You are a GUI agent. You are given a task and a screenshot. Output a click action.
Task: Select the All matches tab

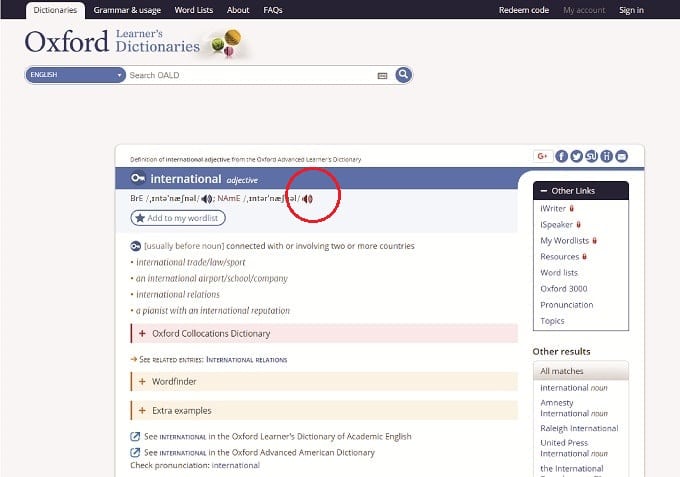581,371
